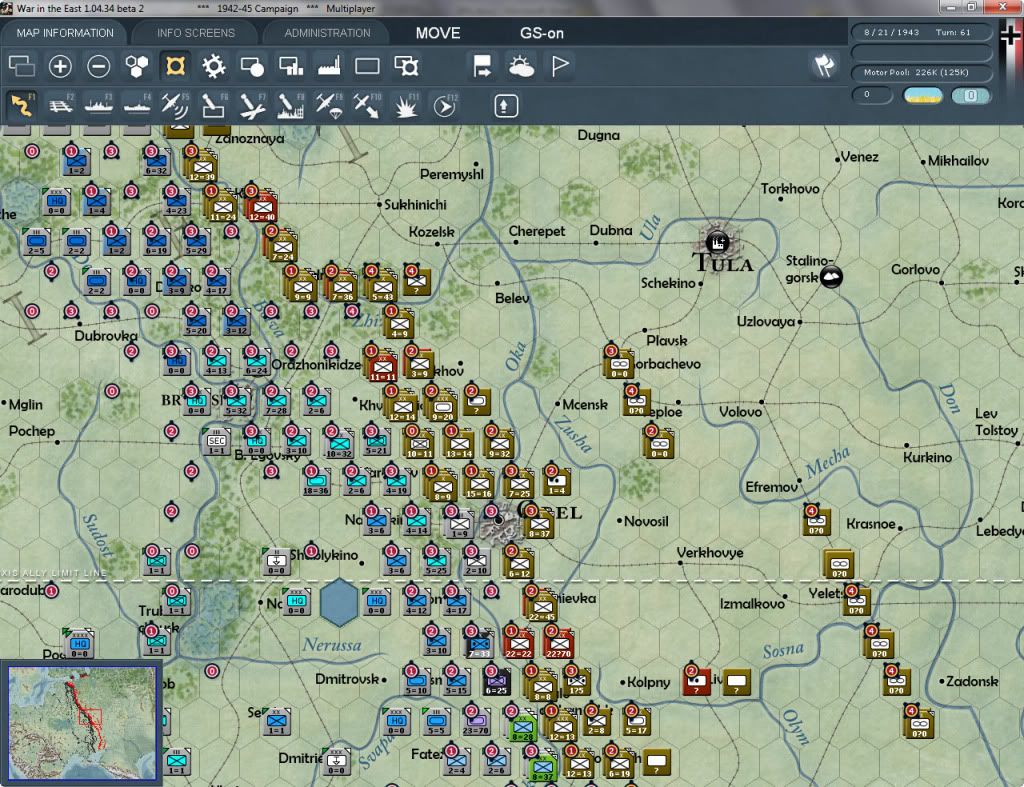Zoom in the map with plus icon
This screenshot has width=1024, height=787.
[60, 66]
